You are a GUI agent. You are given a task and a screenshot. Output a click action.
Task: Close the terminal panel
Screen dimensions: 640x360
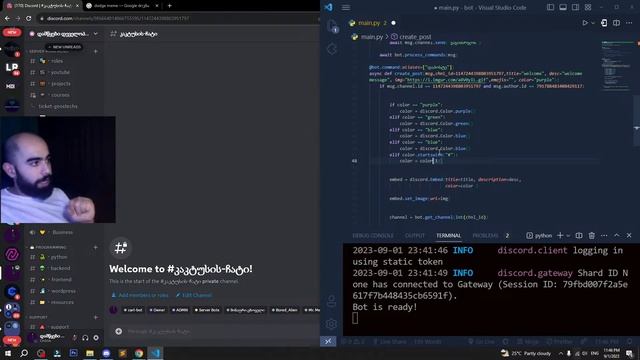[629, 236]
